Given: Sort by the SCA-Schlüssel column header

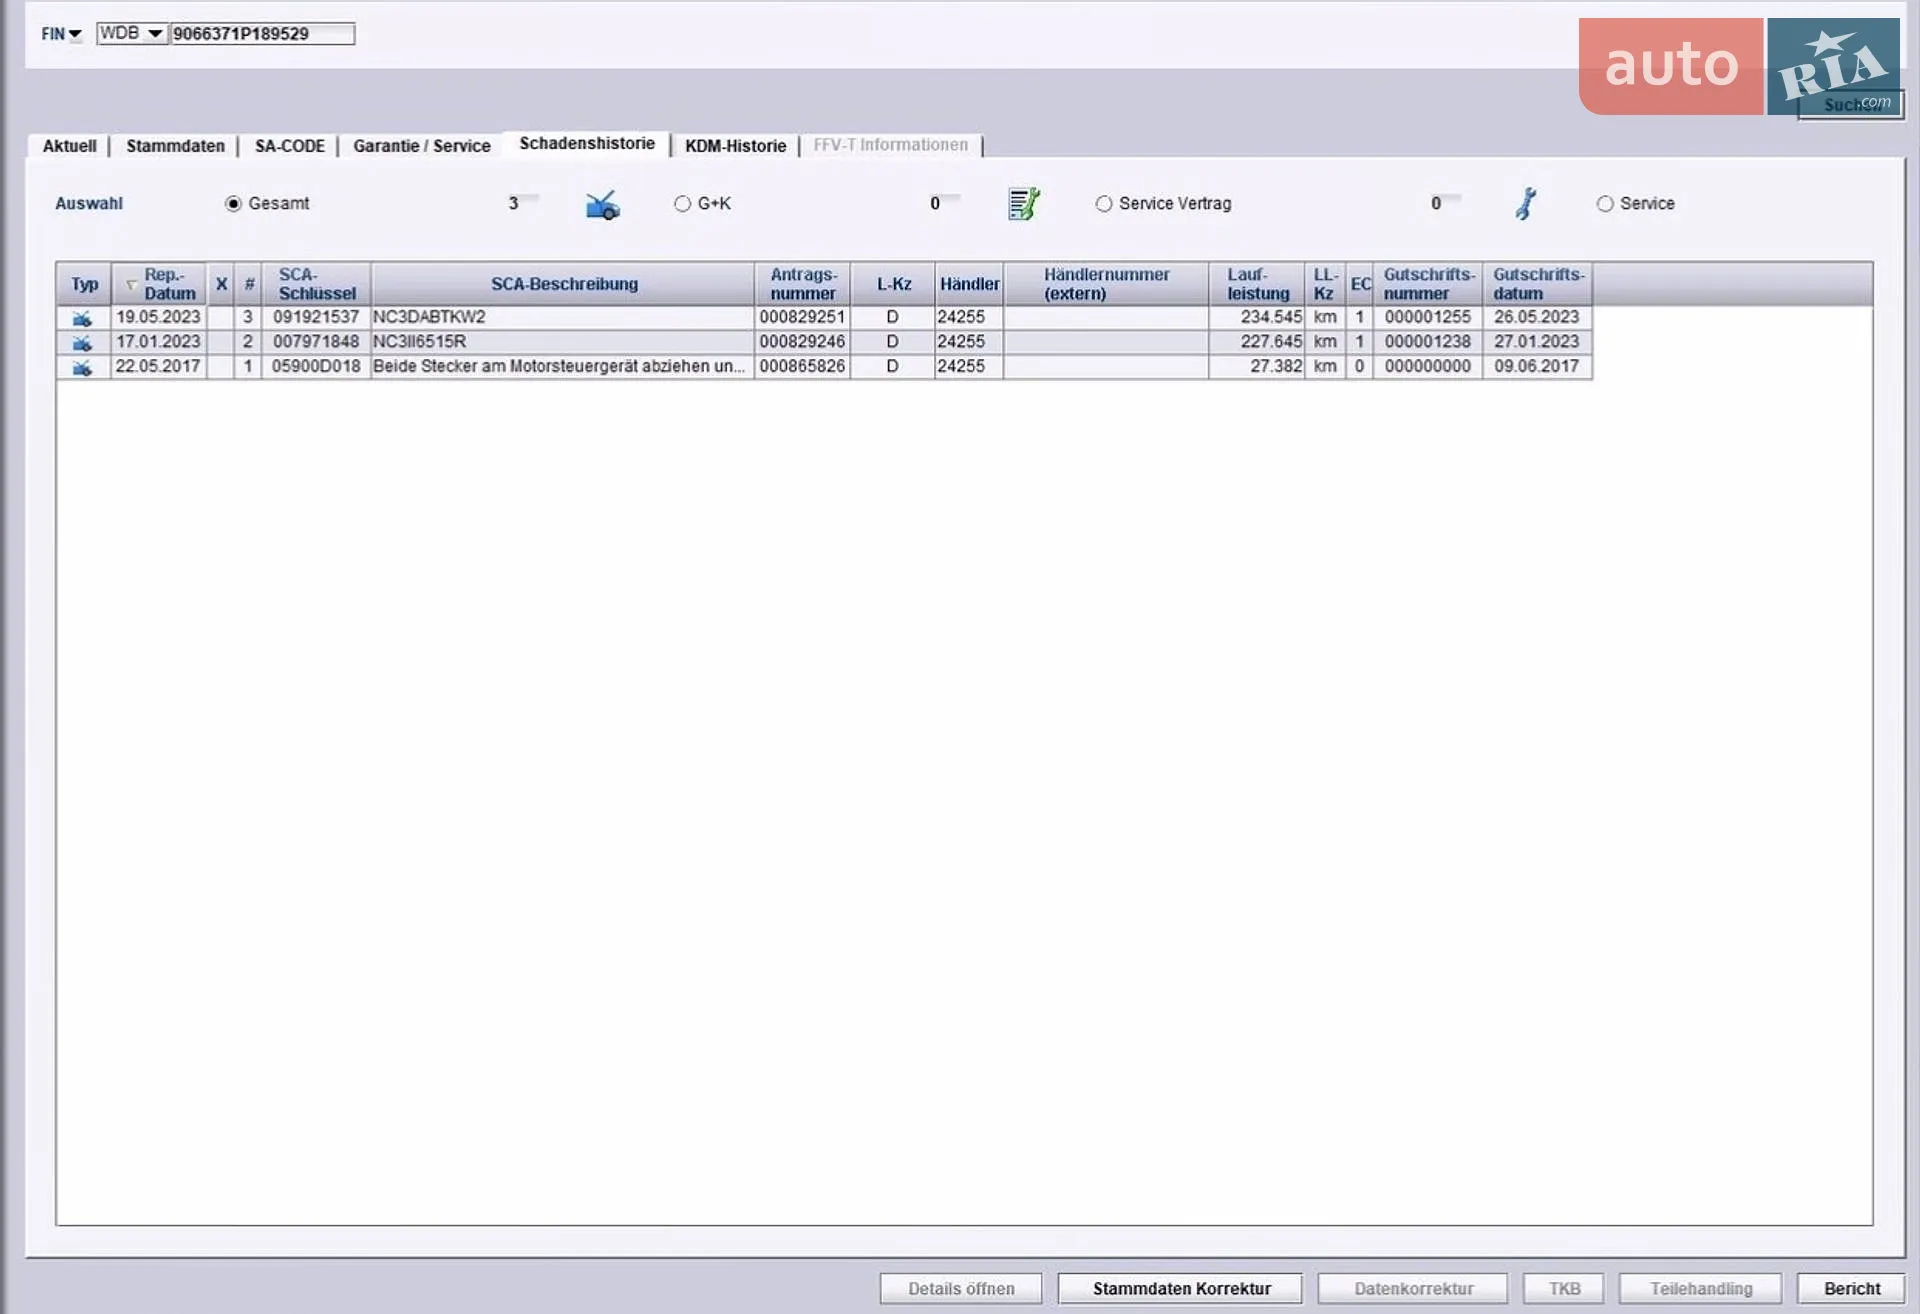Looking at the screenshot, I should tap(316, 284).
